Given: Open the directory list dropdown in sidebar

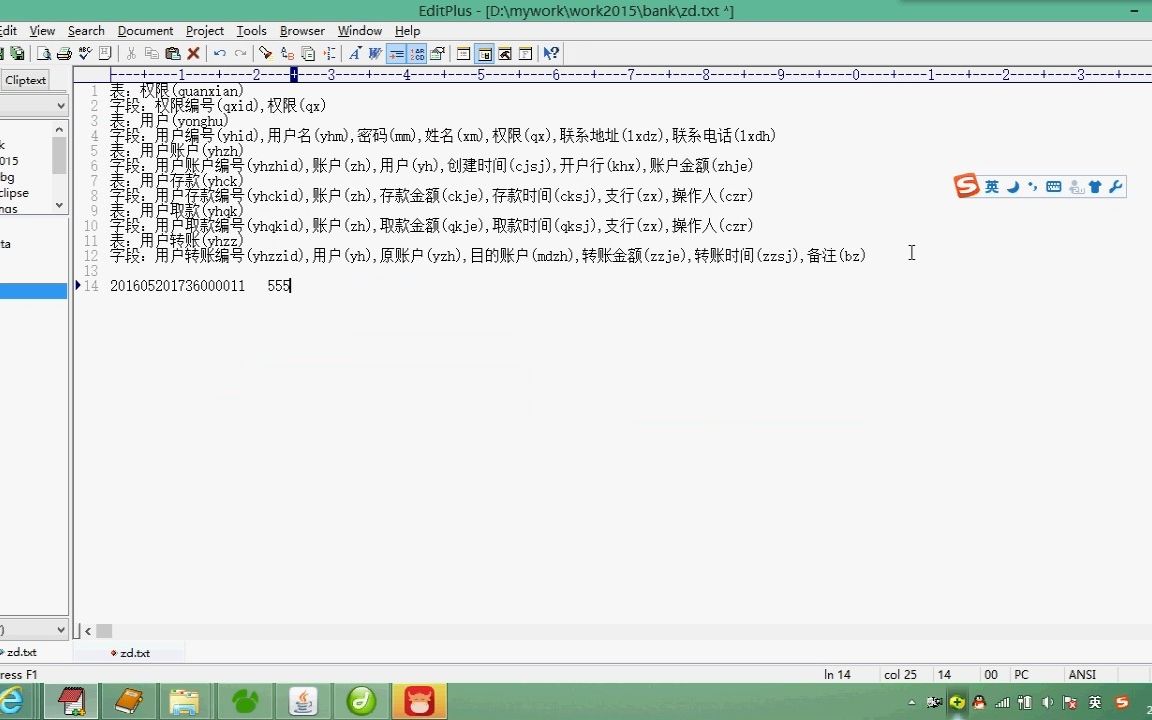Looking at the screenshot, I should [35, 104].
